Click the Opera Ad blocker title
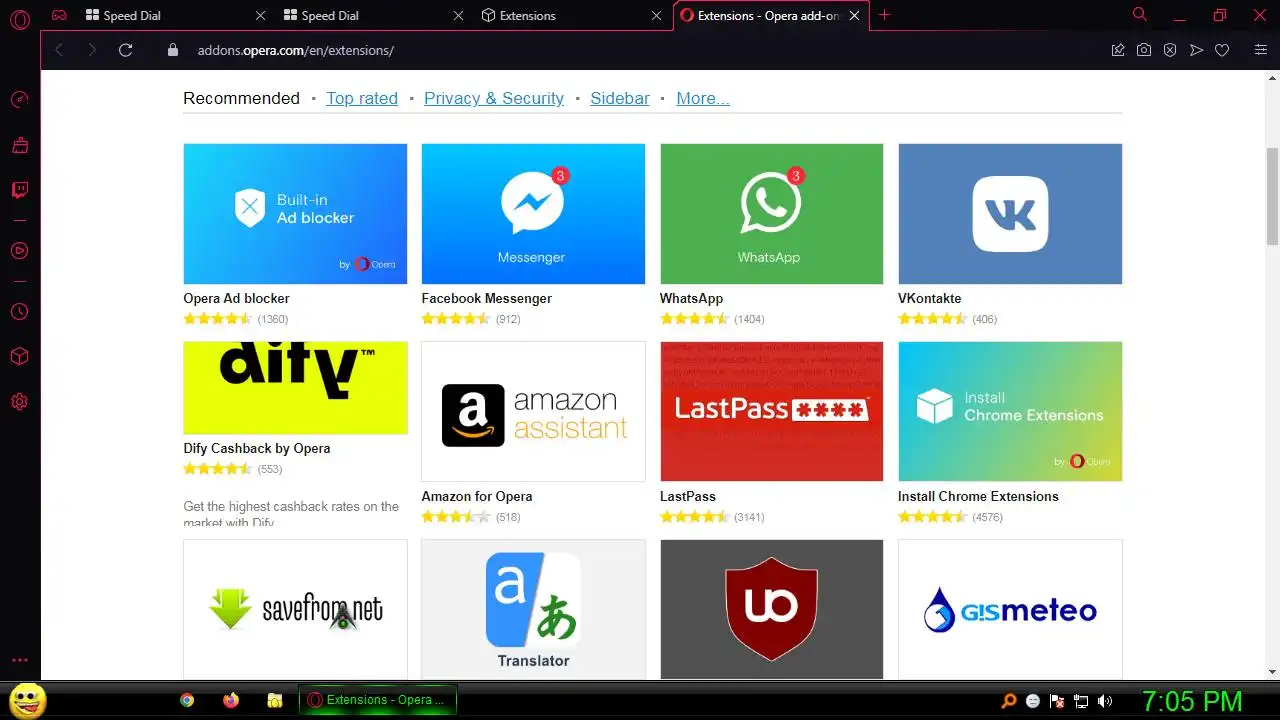The height and width of the screenshot is (720, 1280). pyautogui.click(x=236, y=298)
